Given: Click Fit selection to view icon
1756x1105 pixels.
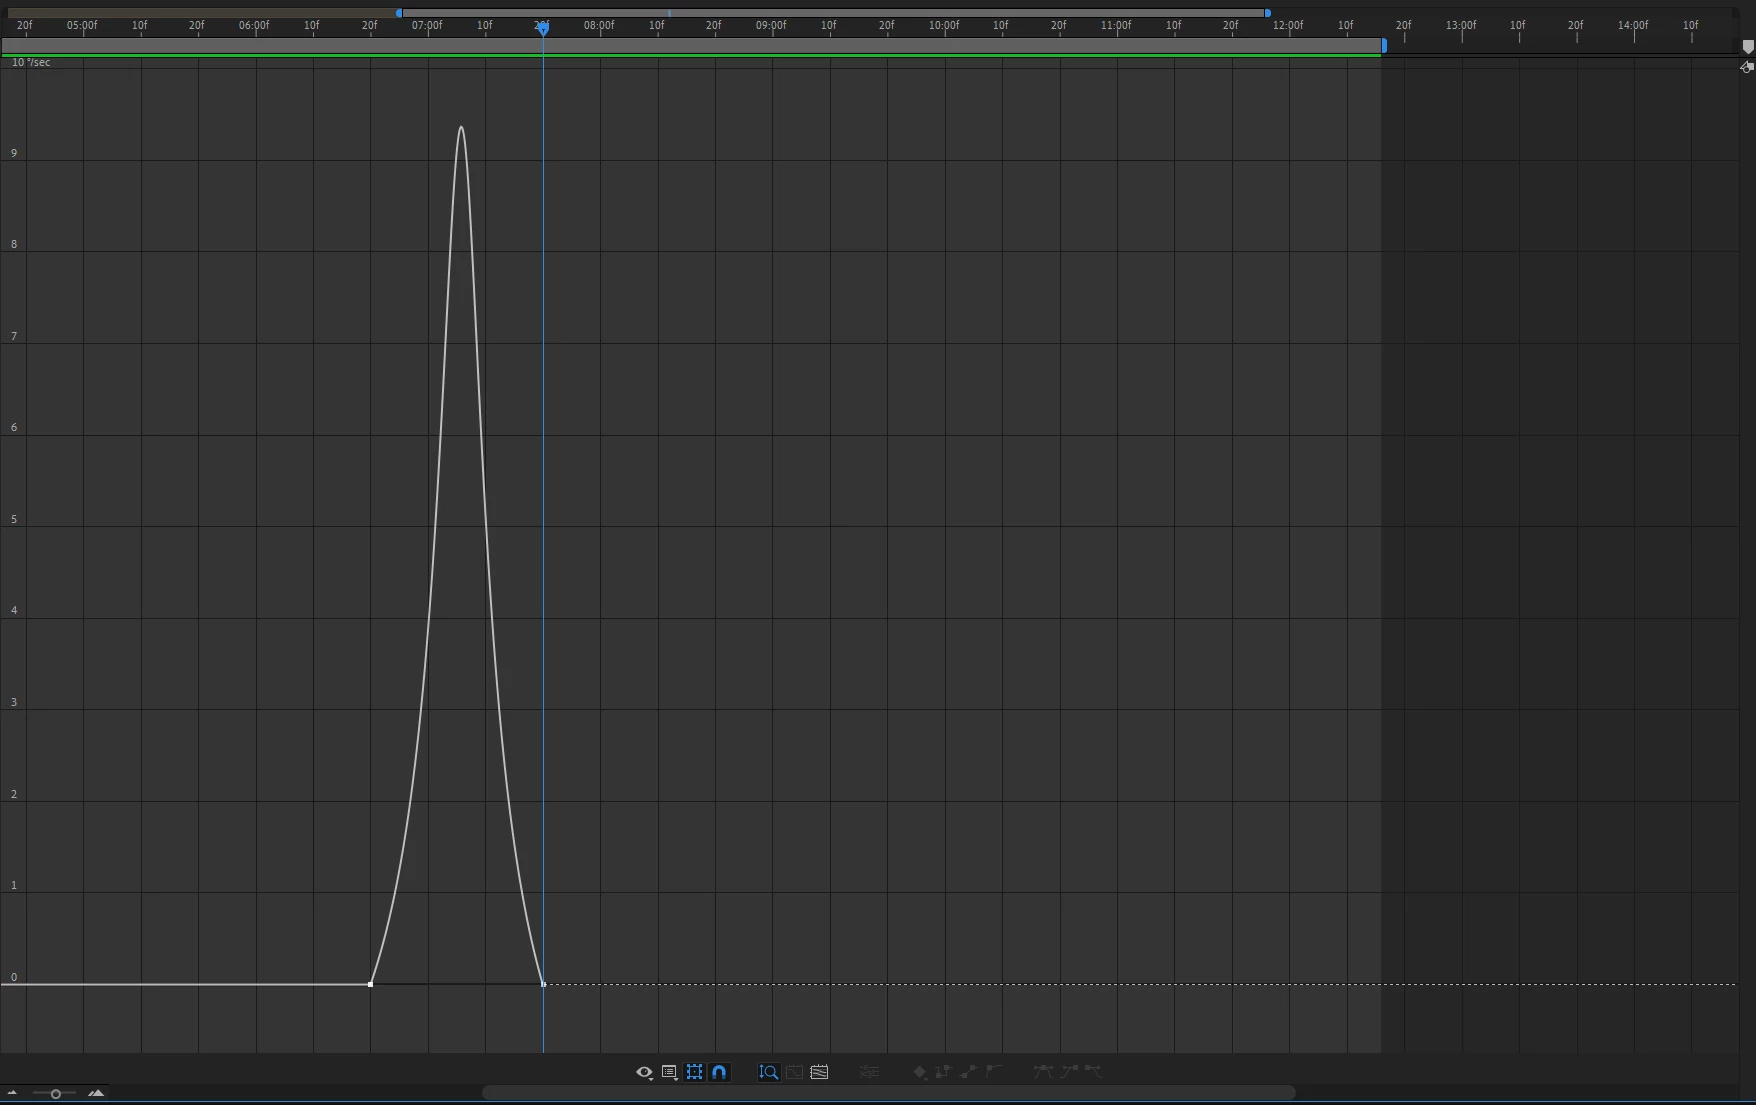Looking at the screenshot, I should click(794, 1072).
